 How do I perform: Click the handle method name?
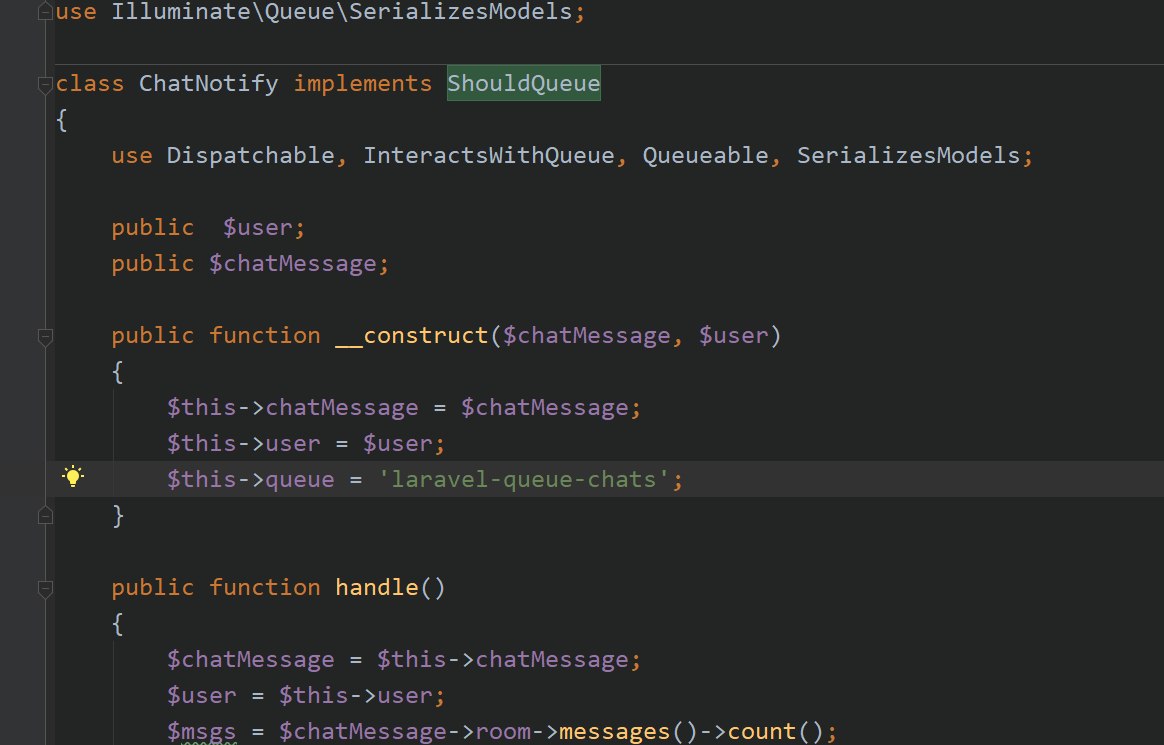coord(376,588)
